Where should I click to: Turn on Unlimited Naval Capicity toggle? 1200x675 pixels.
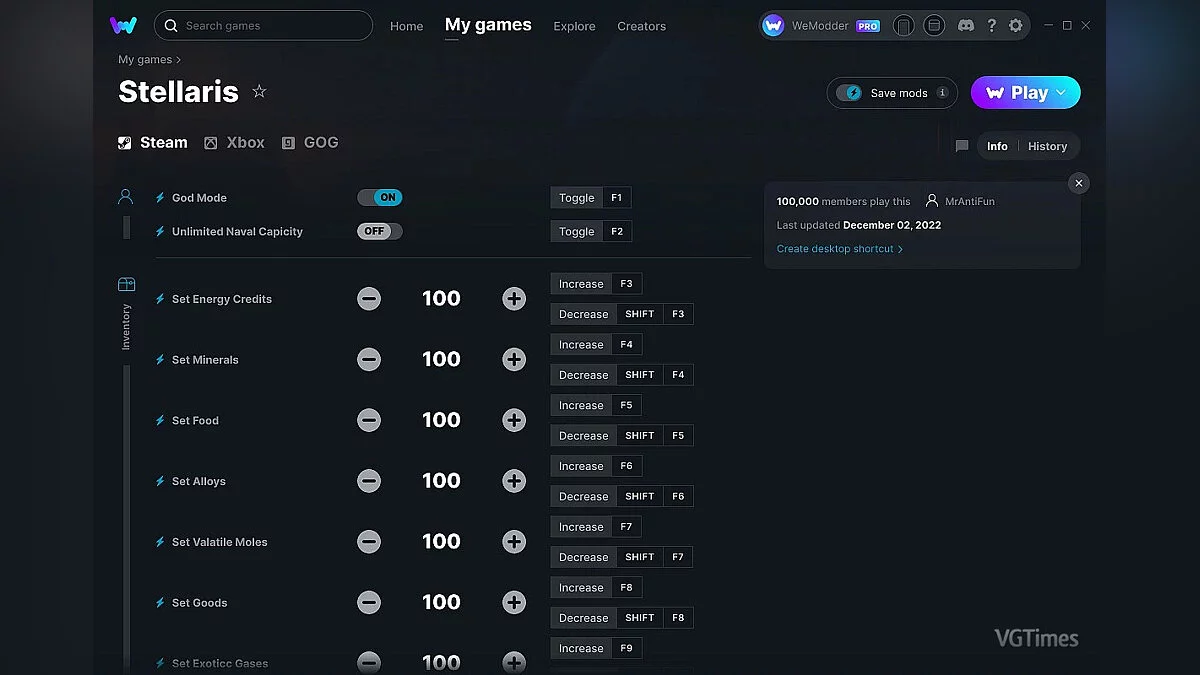pyautogui.click(x=380, y=231)
